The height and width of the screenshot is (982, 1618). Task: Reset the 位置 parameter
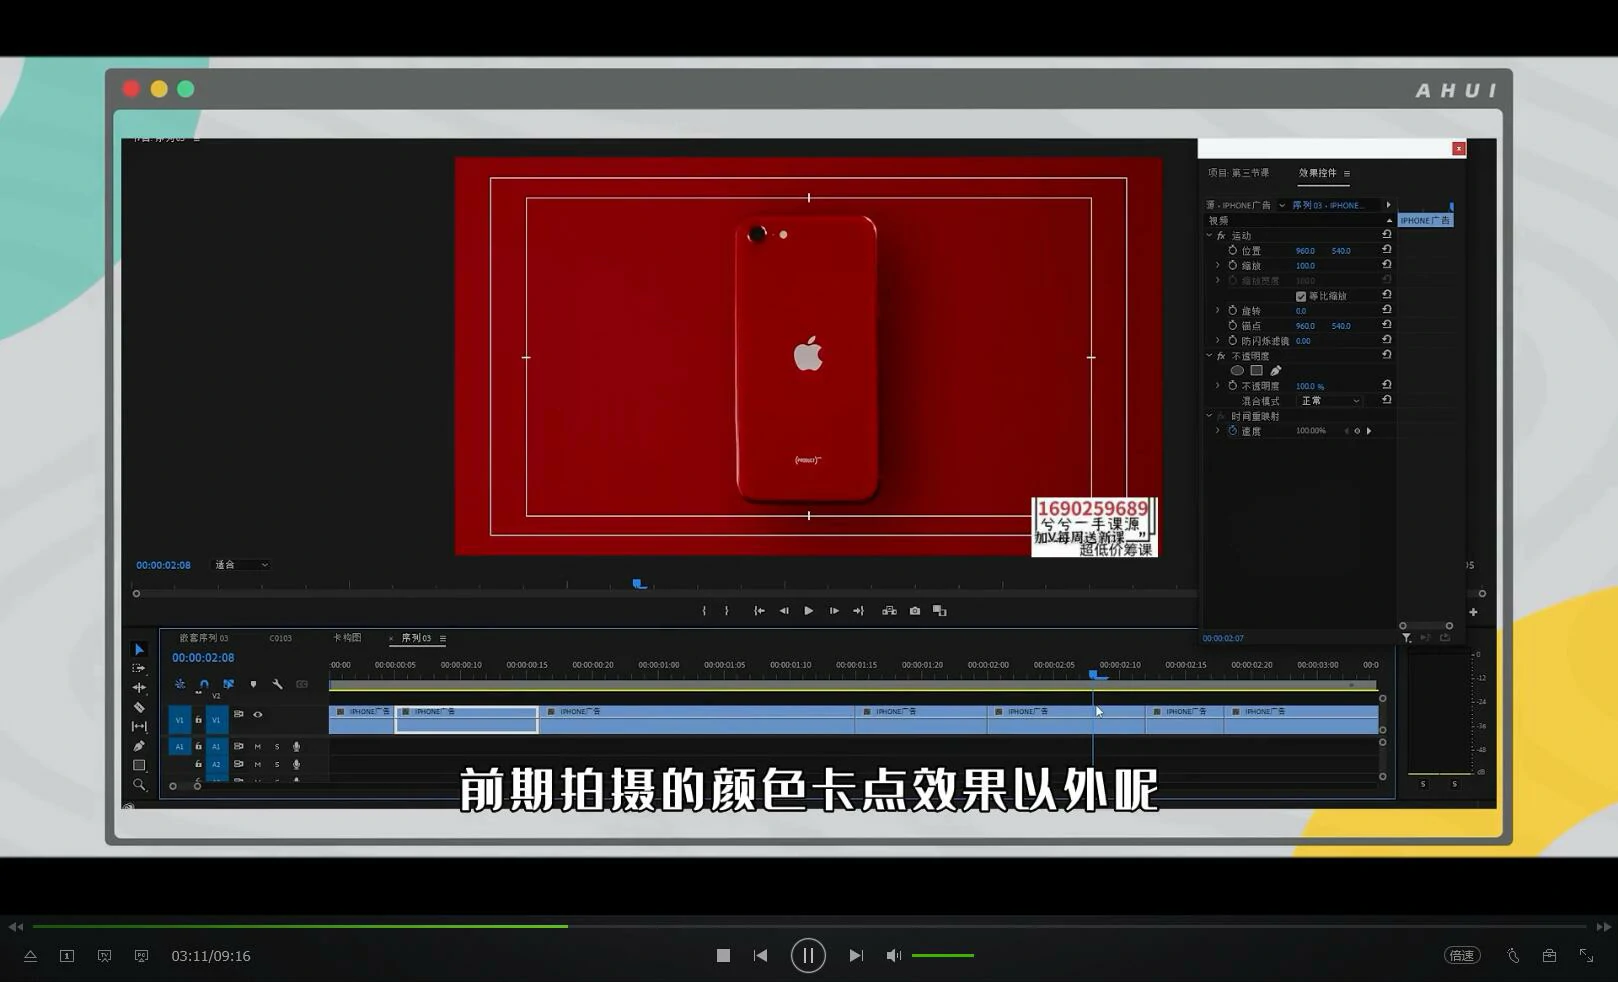click(x=1387, y=250)
